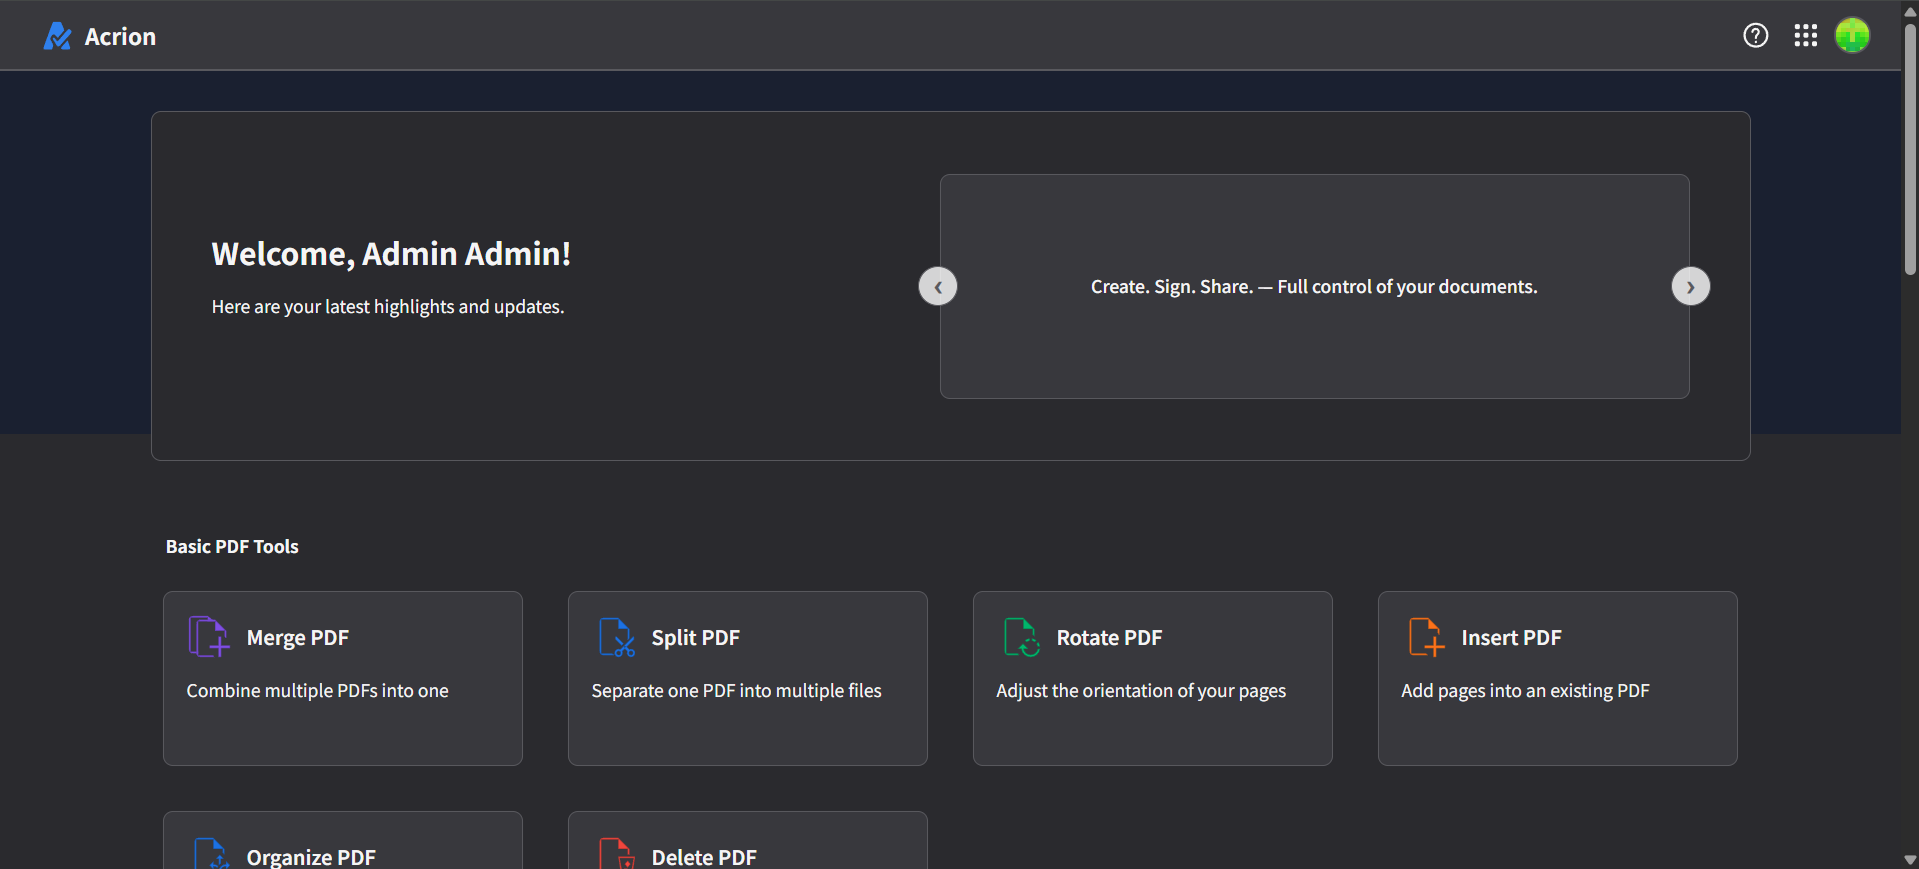Show next carousel slide

point(1691,287)
